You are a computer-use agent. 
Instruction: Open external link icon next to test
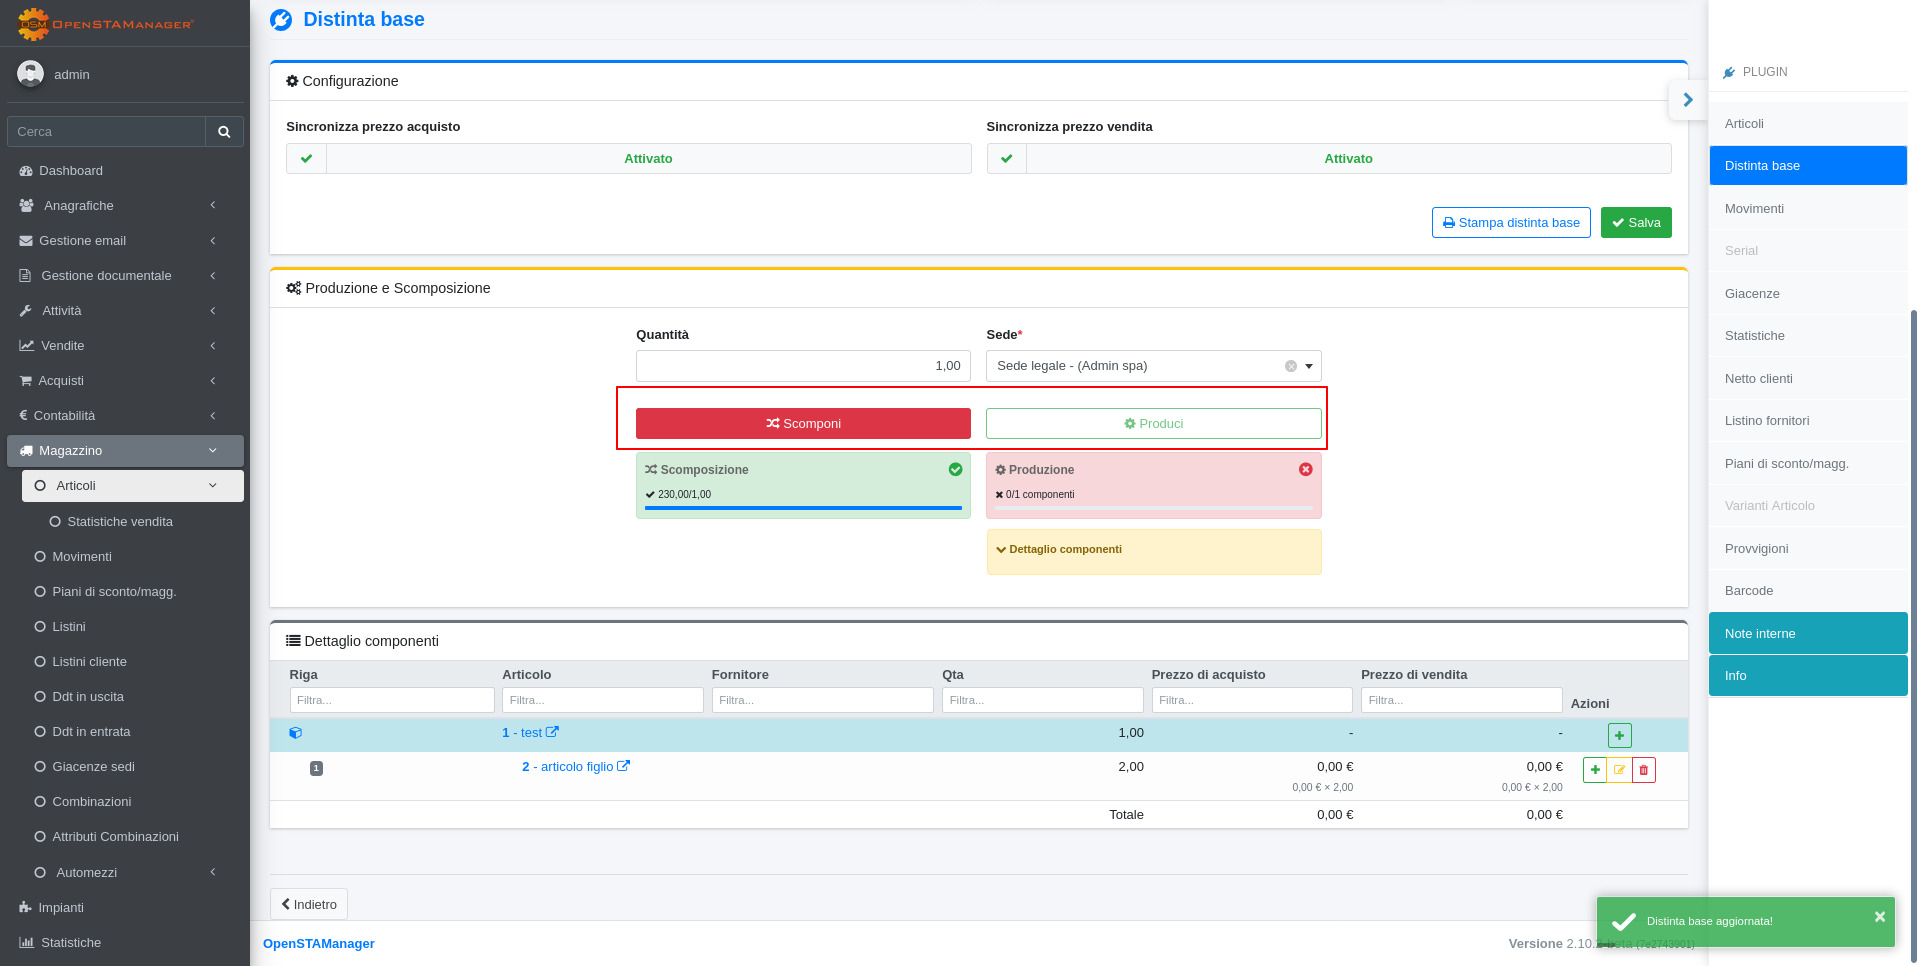552,732
